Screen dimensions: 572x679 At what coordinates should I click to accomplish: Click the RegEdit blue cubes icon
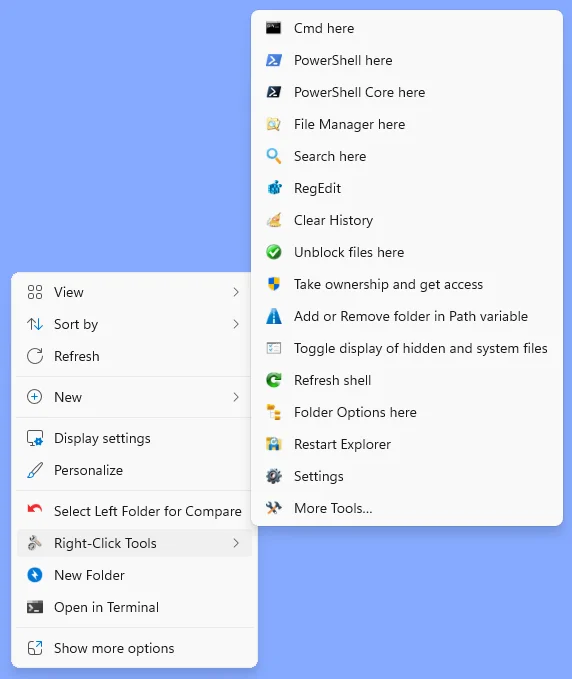(x=274, y=188)
